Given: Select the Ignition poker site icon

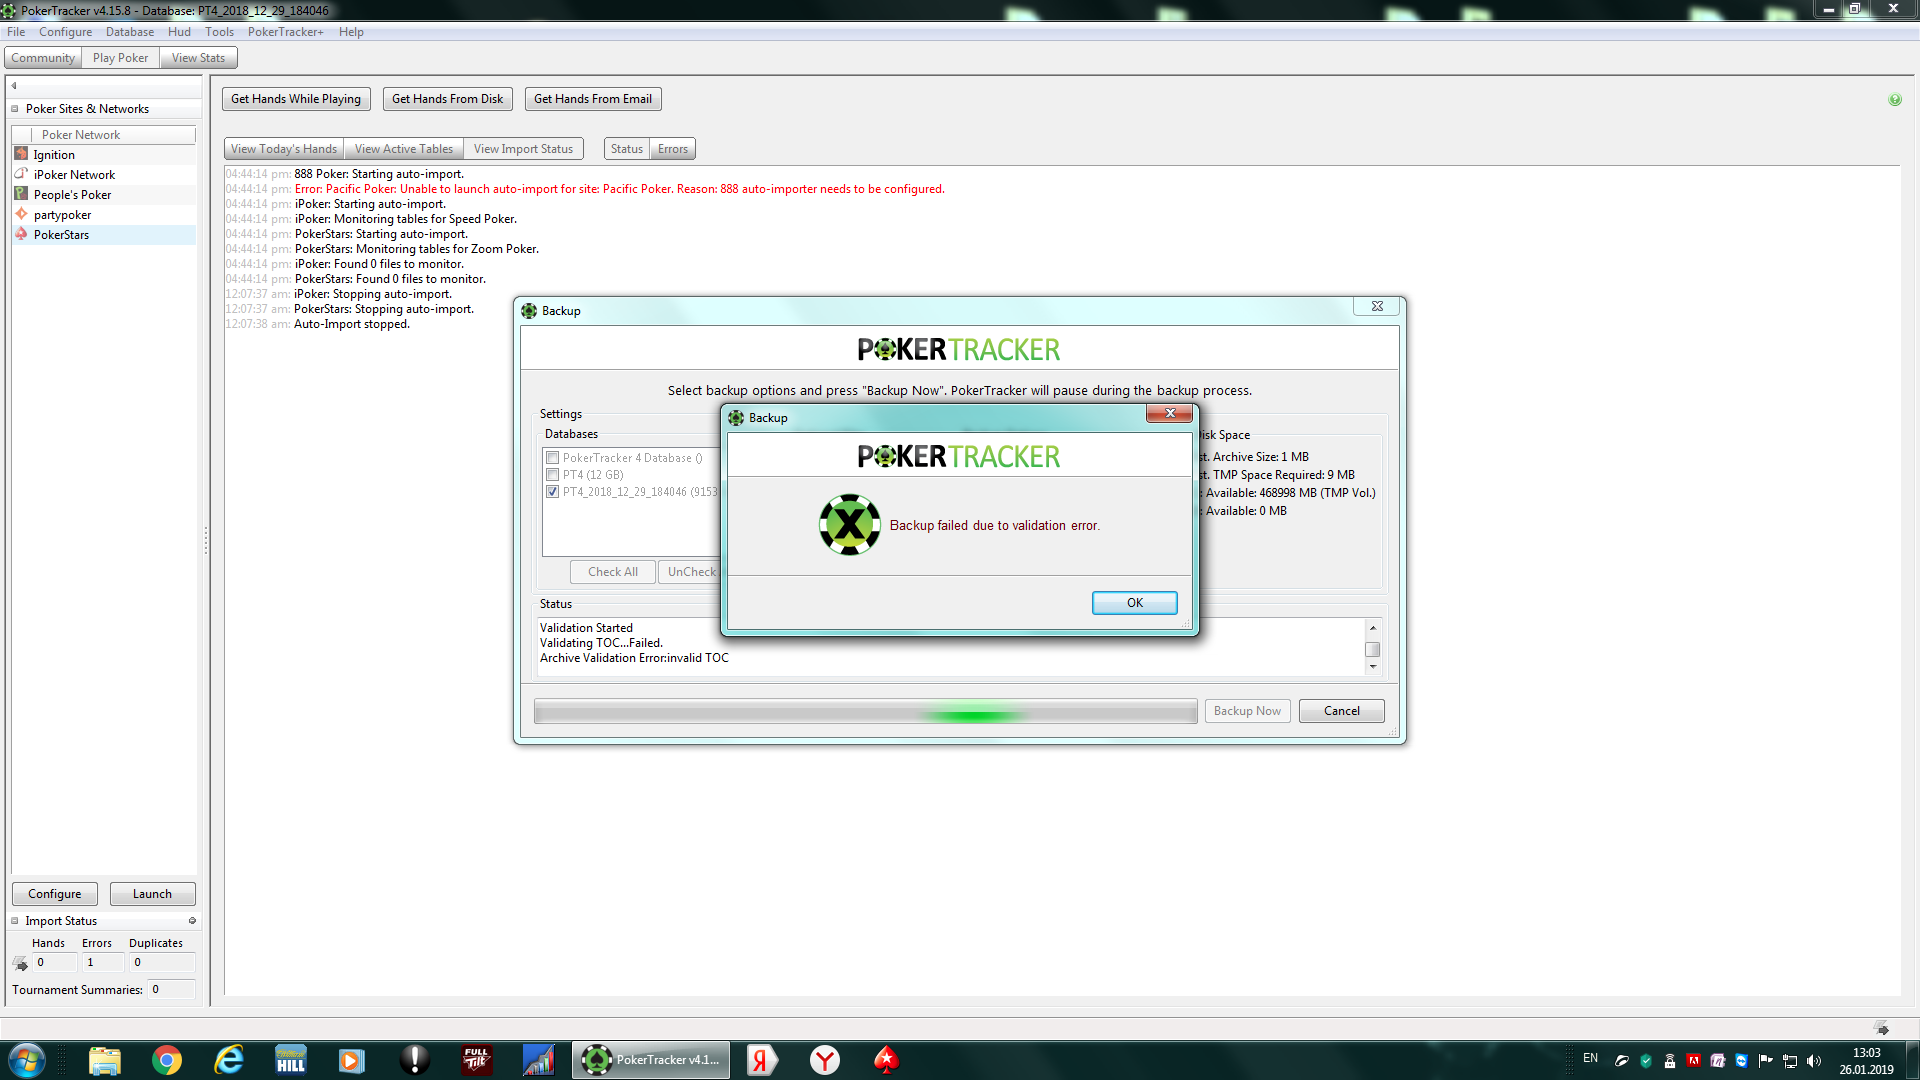Looking at the screenshot, I should coord(21,154).
